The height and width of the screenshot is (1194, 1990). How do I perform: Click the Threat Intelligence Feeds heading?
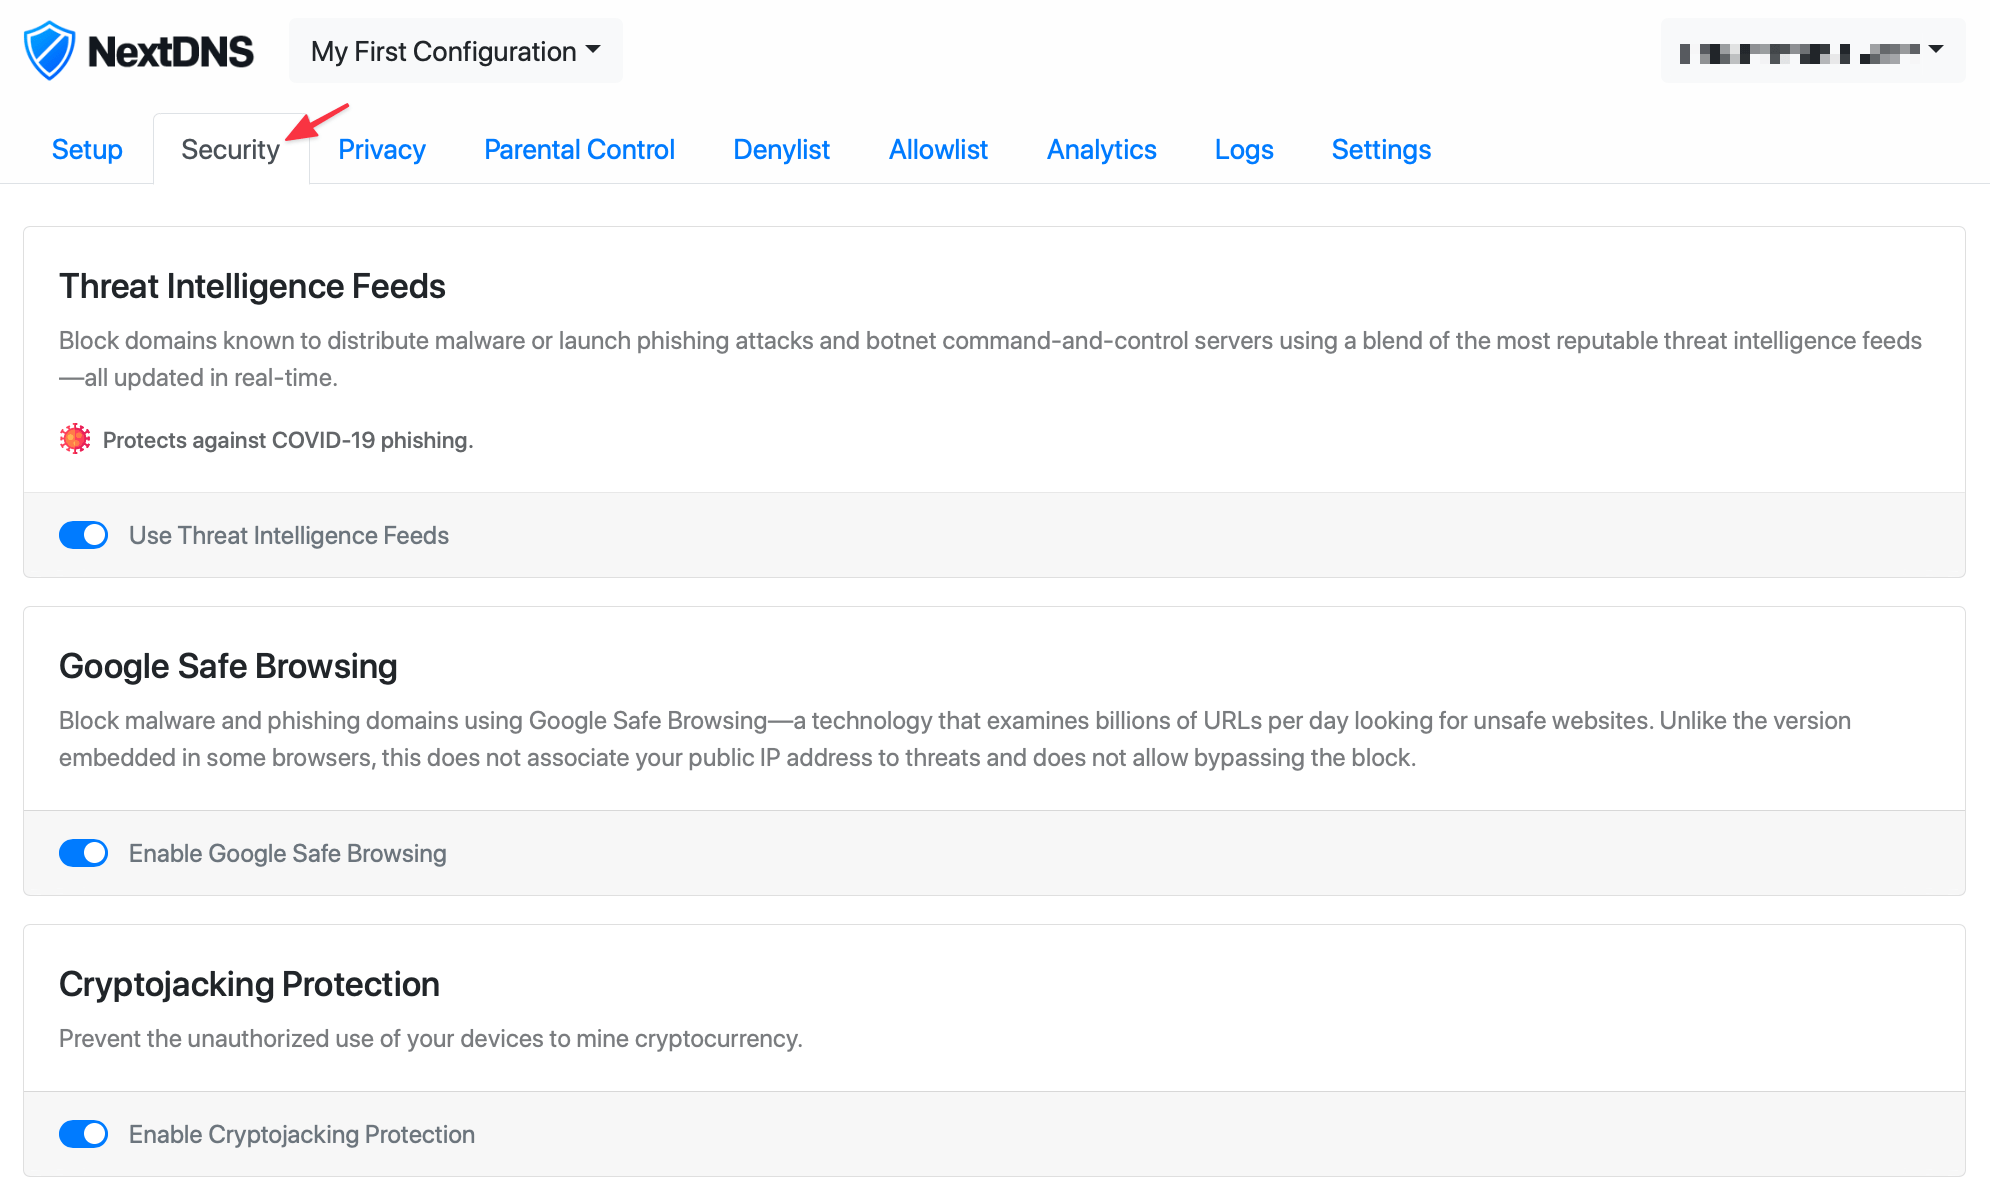pos(252,286)
